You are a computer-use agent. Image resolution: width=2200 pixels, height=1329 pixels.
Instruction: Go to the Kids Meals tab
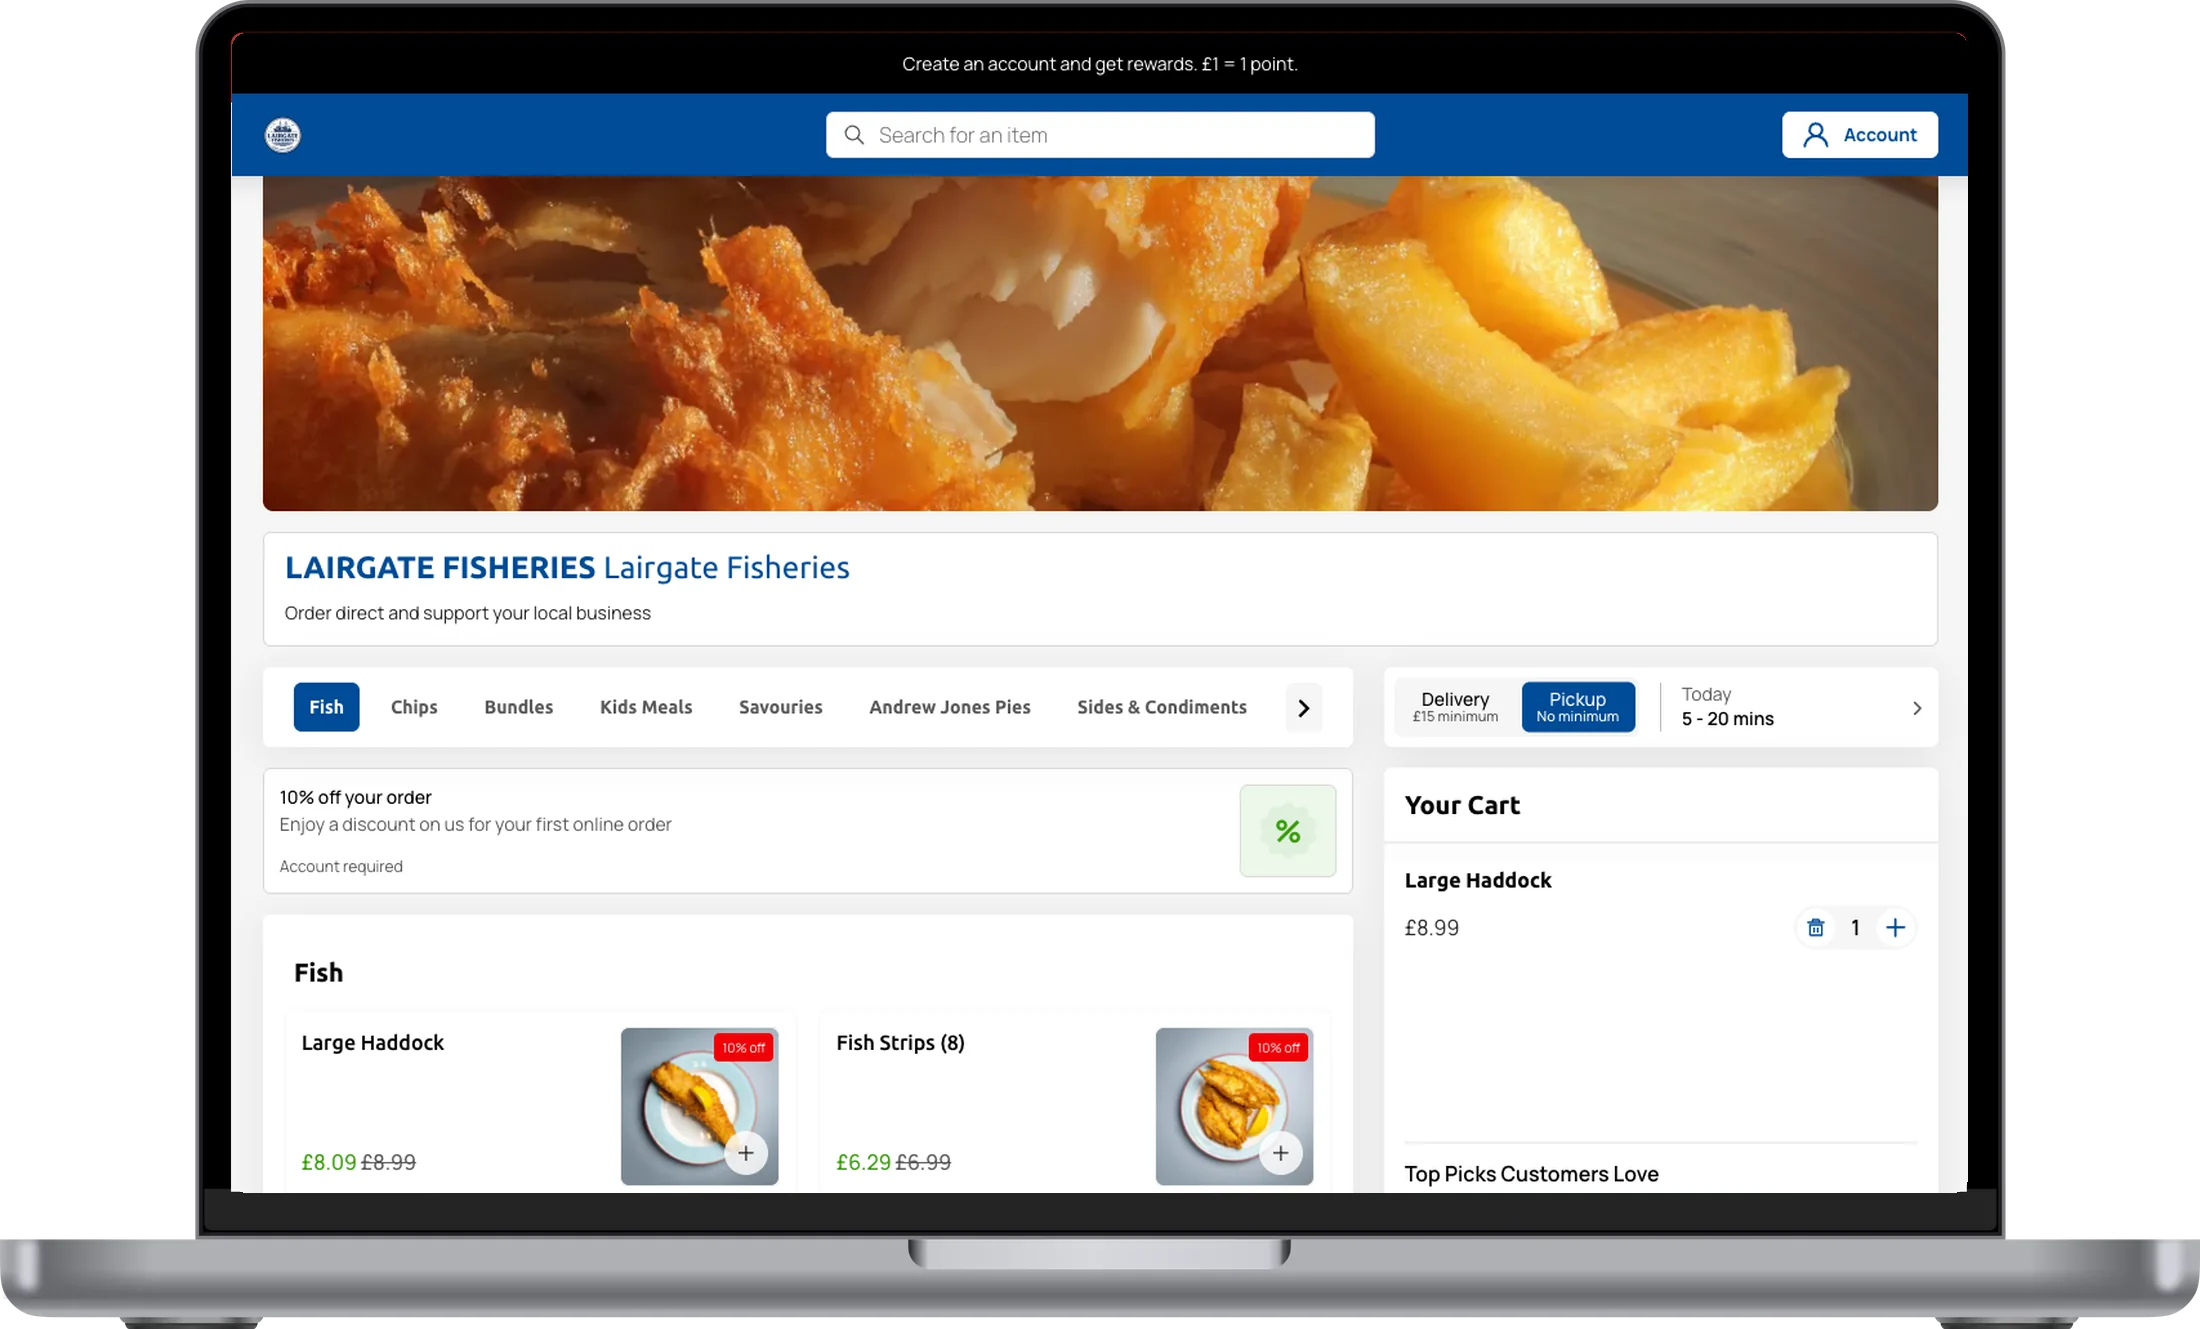(x=646, y=707)
